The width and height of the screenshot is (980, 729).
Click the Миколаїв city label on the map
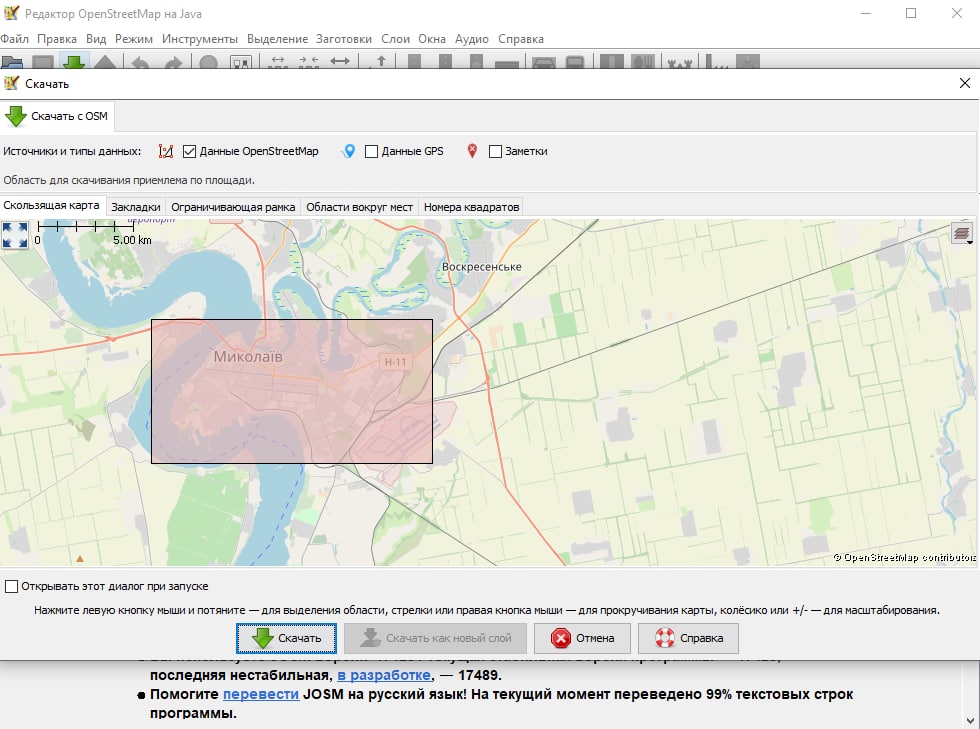(x=248, y=357)
